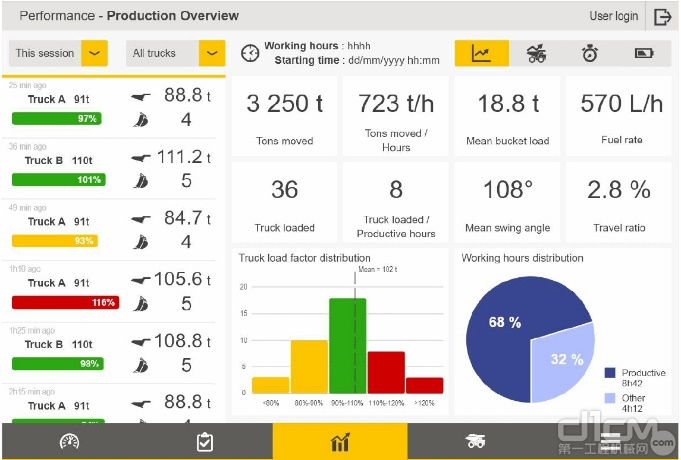Open the gauge dashboard in bottom bar
This screenshot has width=681, height=460.
click(69, 441)
